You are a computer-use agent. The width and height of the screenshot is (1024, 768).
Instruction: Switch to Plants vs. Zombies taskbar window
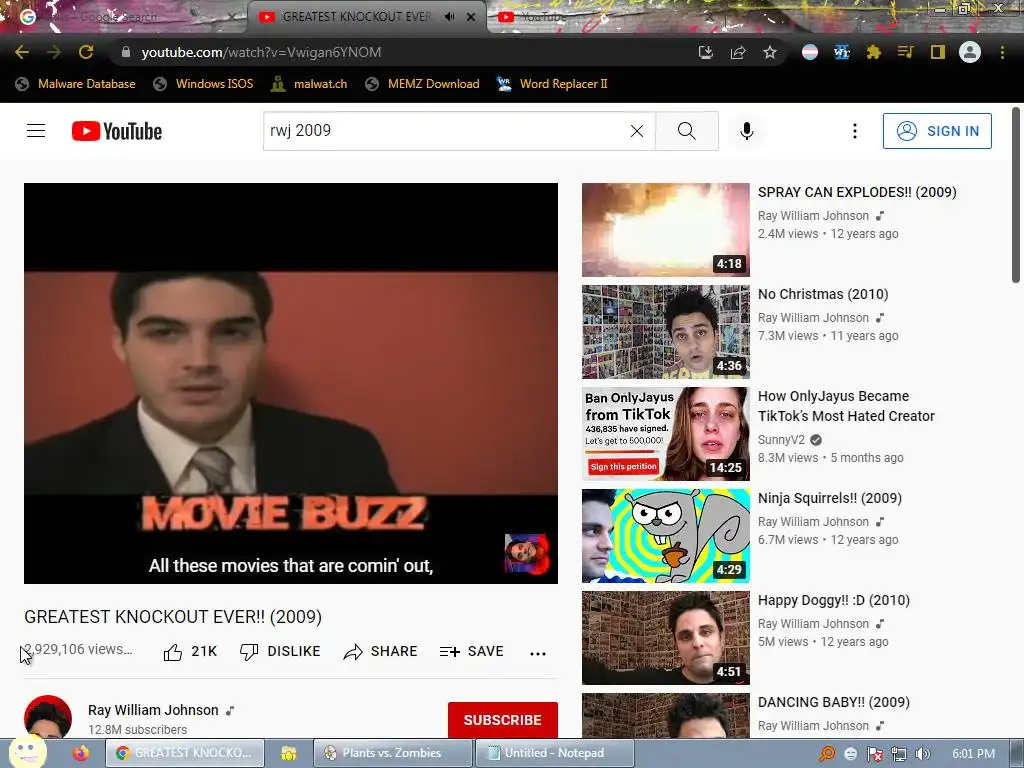(392, 753)
